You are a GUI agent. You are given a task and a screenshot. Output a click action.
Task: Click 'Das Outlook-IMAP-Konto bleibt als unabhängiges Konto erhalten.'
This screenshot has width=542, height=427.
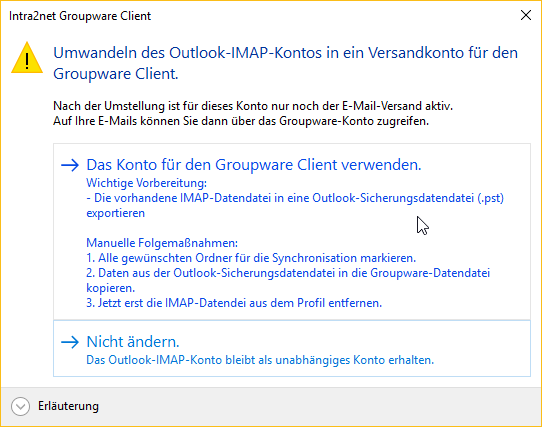(x=260, y=360)
